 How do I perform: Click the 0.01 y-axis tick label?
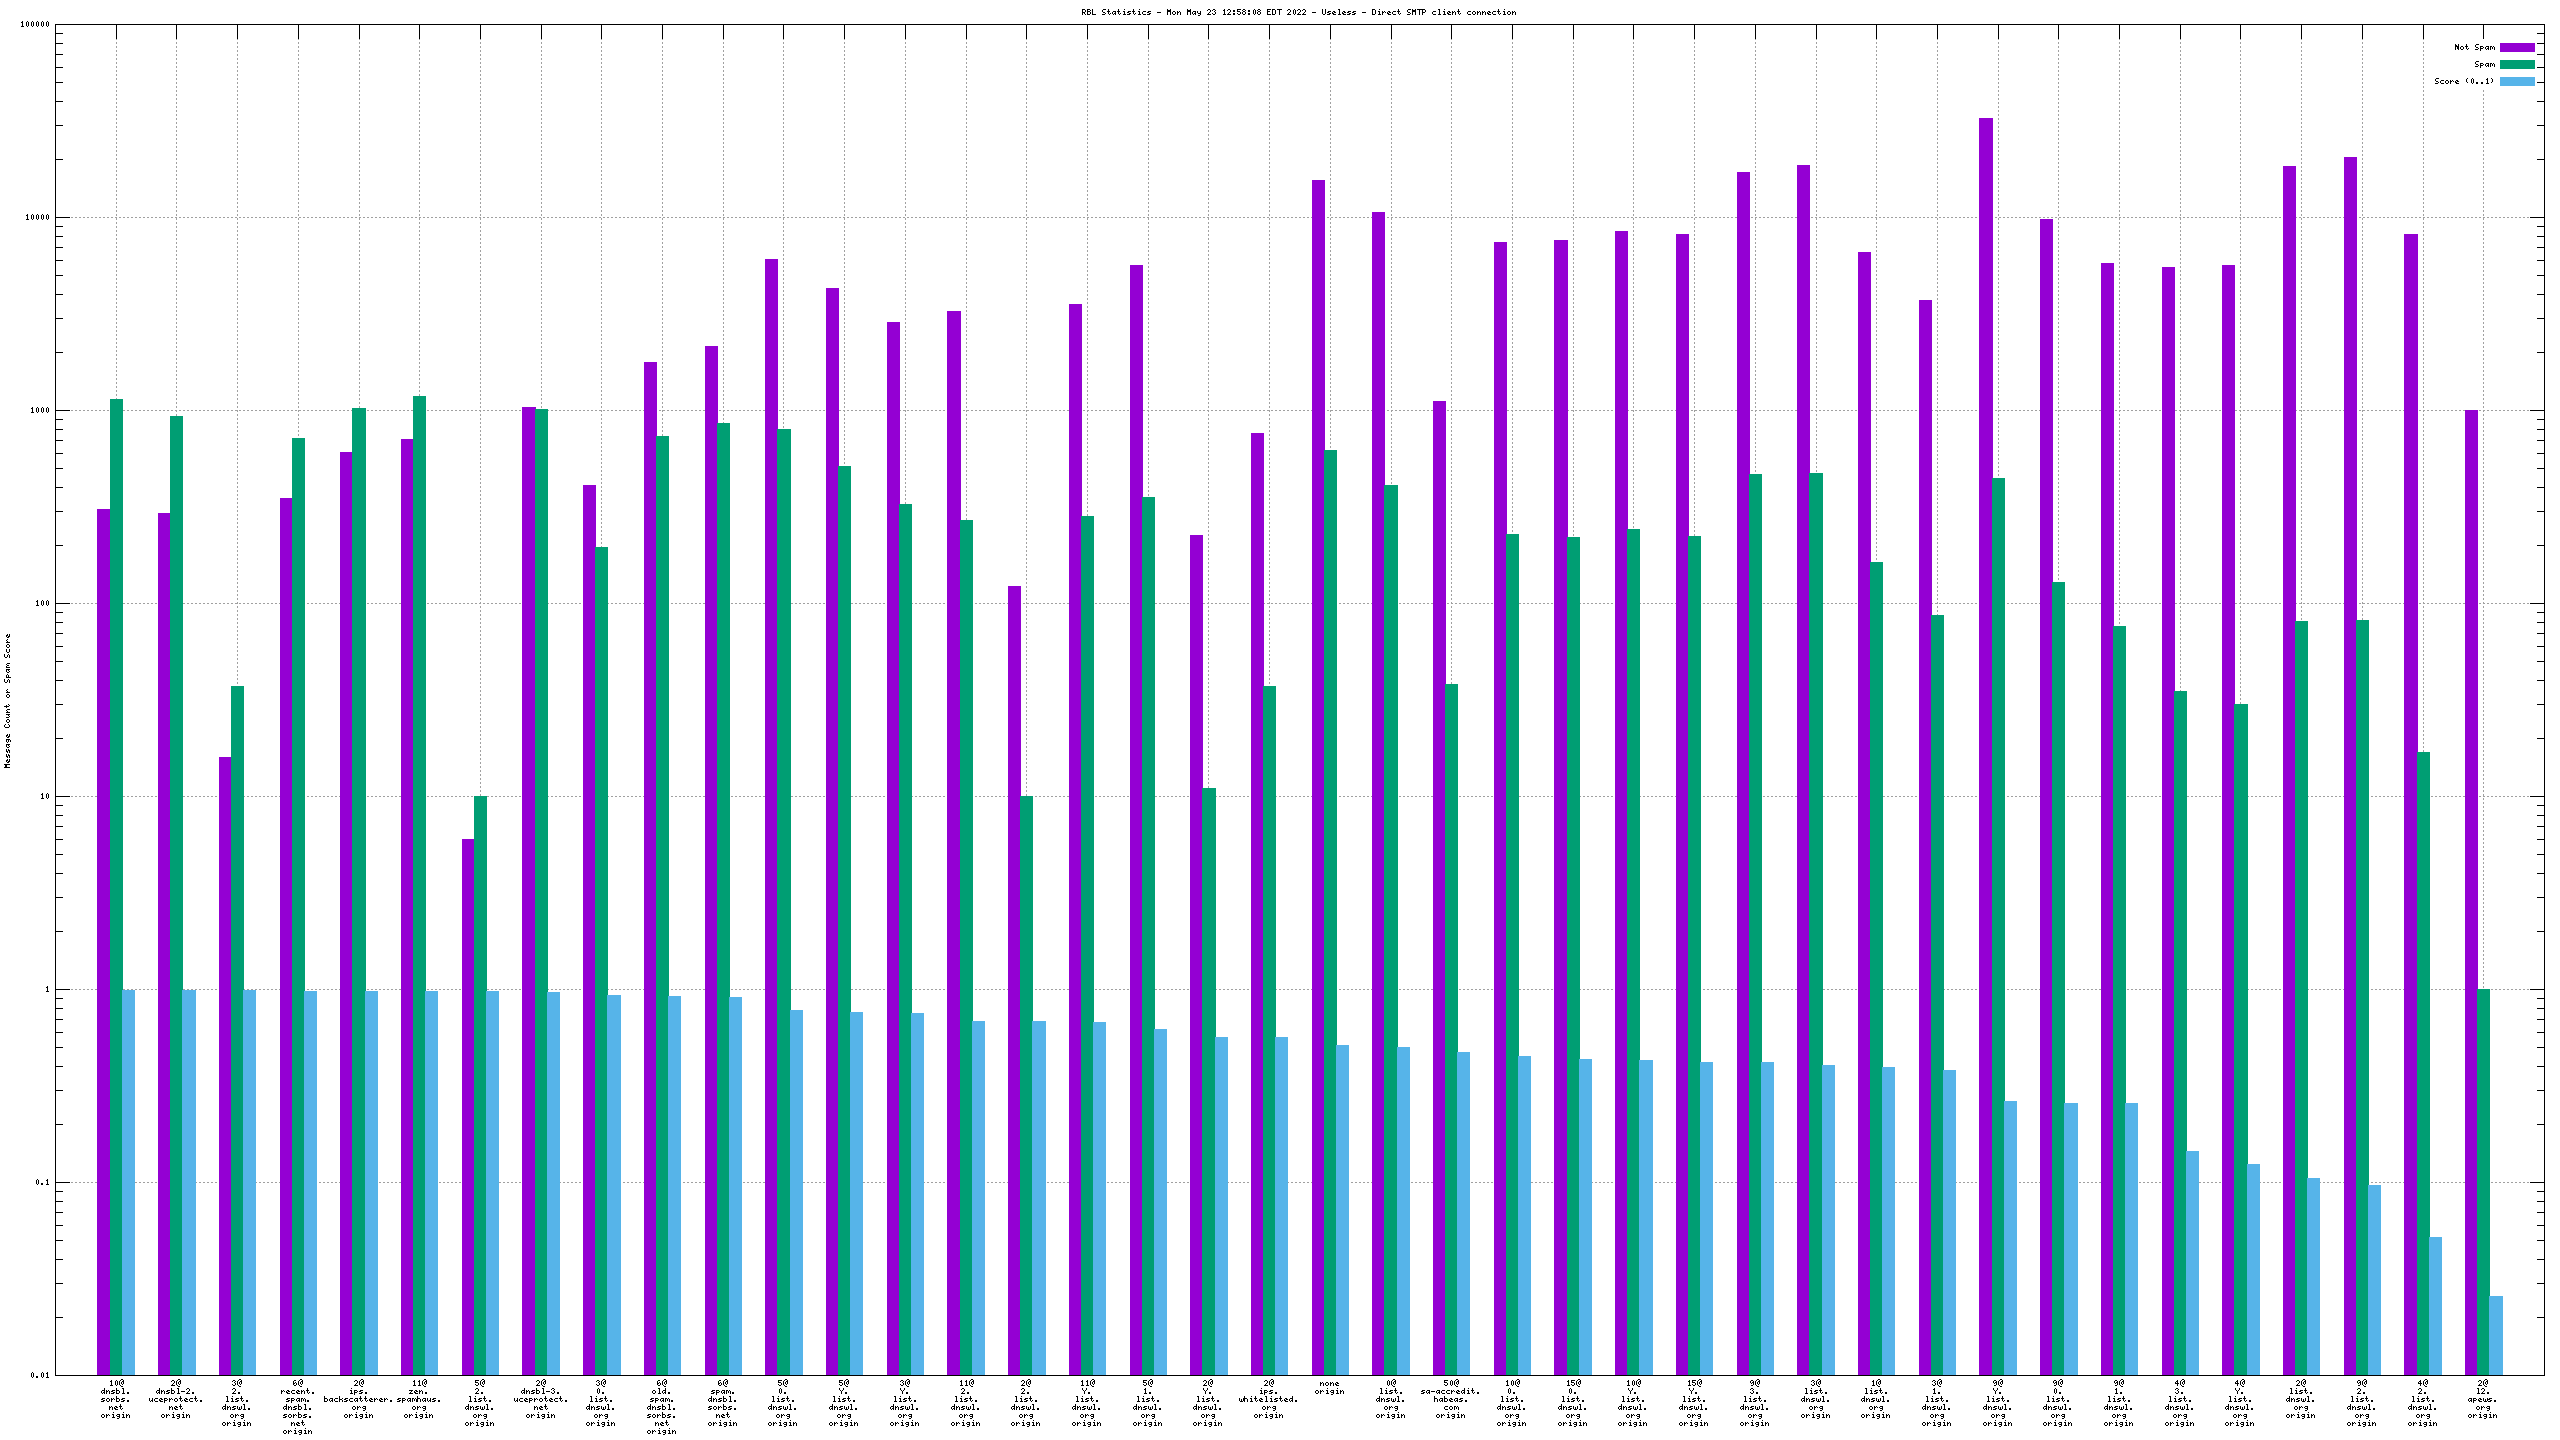[x=39, y=1375]
